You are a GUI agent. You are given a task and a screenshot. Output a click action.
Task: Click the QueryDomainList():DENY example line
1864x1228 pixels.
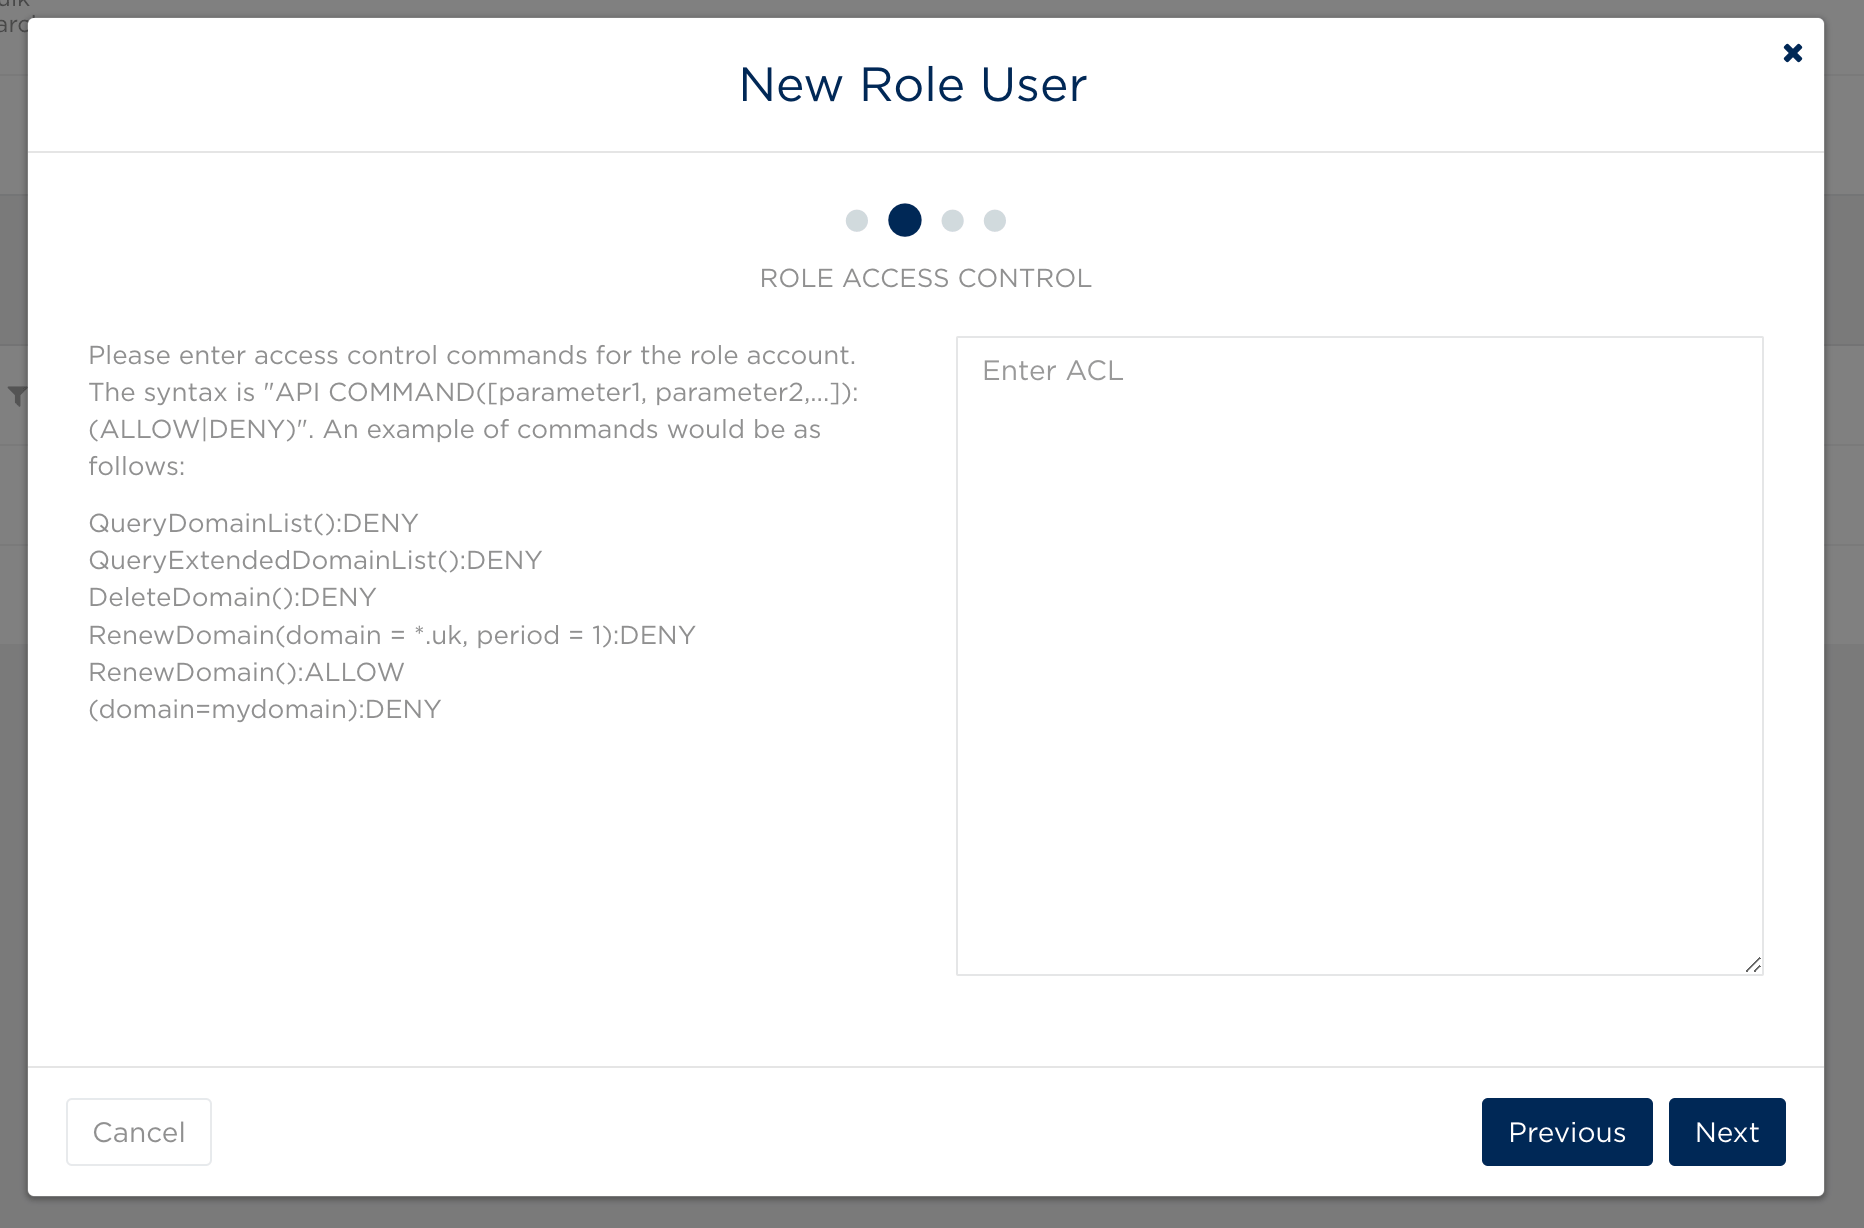coord(253,523)
